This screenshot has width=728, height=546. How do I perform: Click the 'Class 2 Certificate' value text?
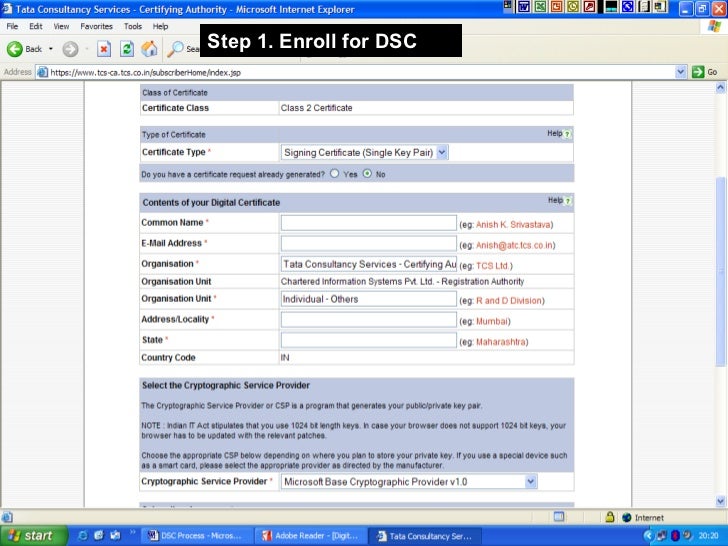coord(316,108)
